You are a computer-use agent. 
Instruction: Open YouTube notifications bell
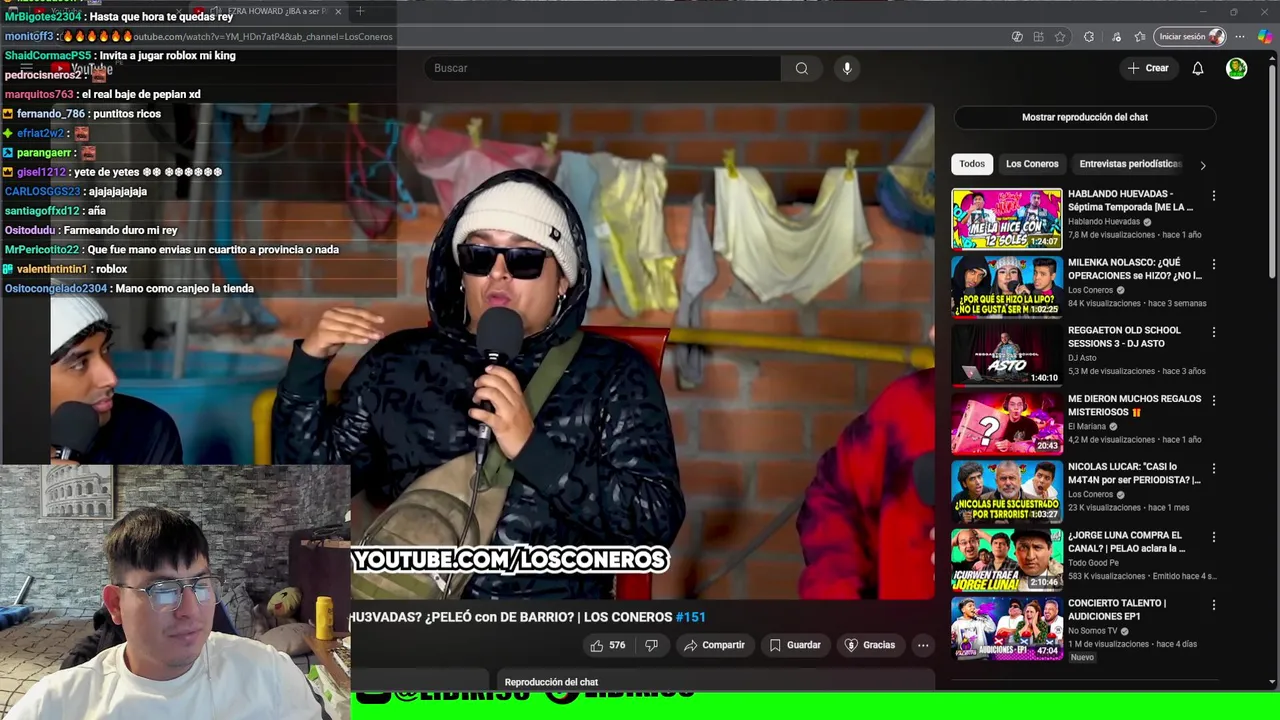point(1197,68)
